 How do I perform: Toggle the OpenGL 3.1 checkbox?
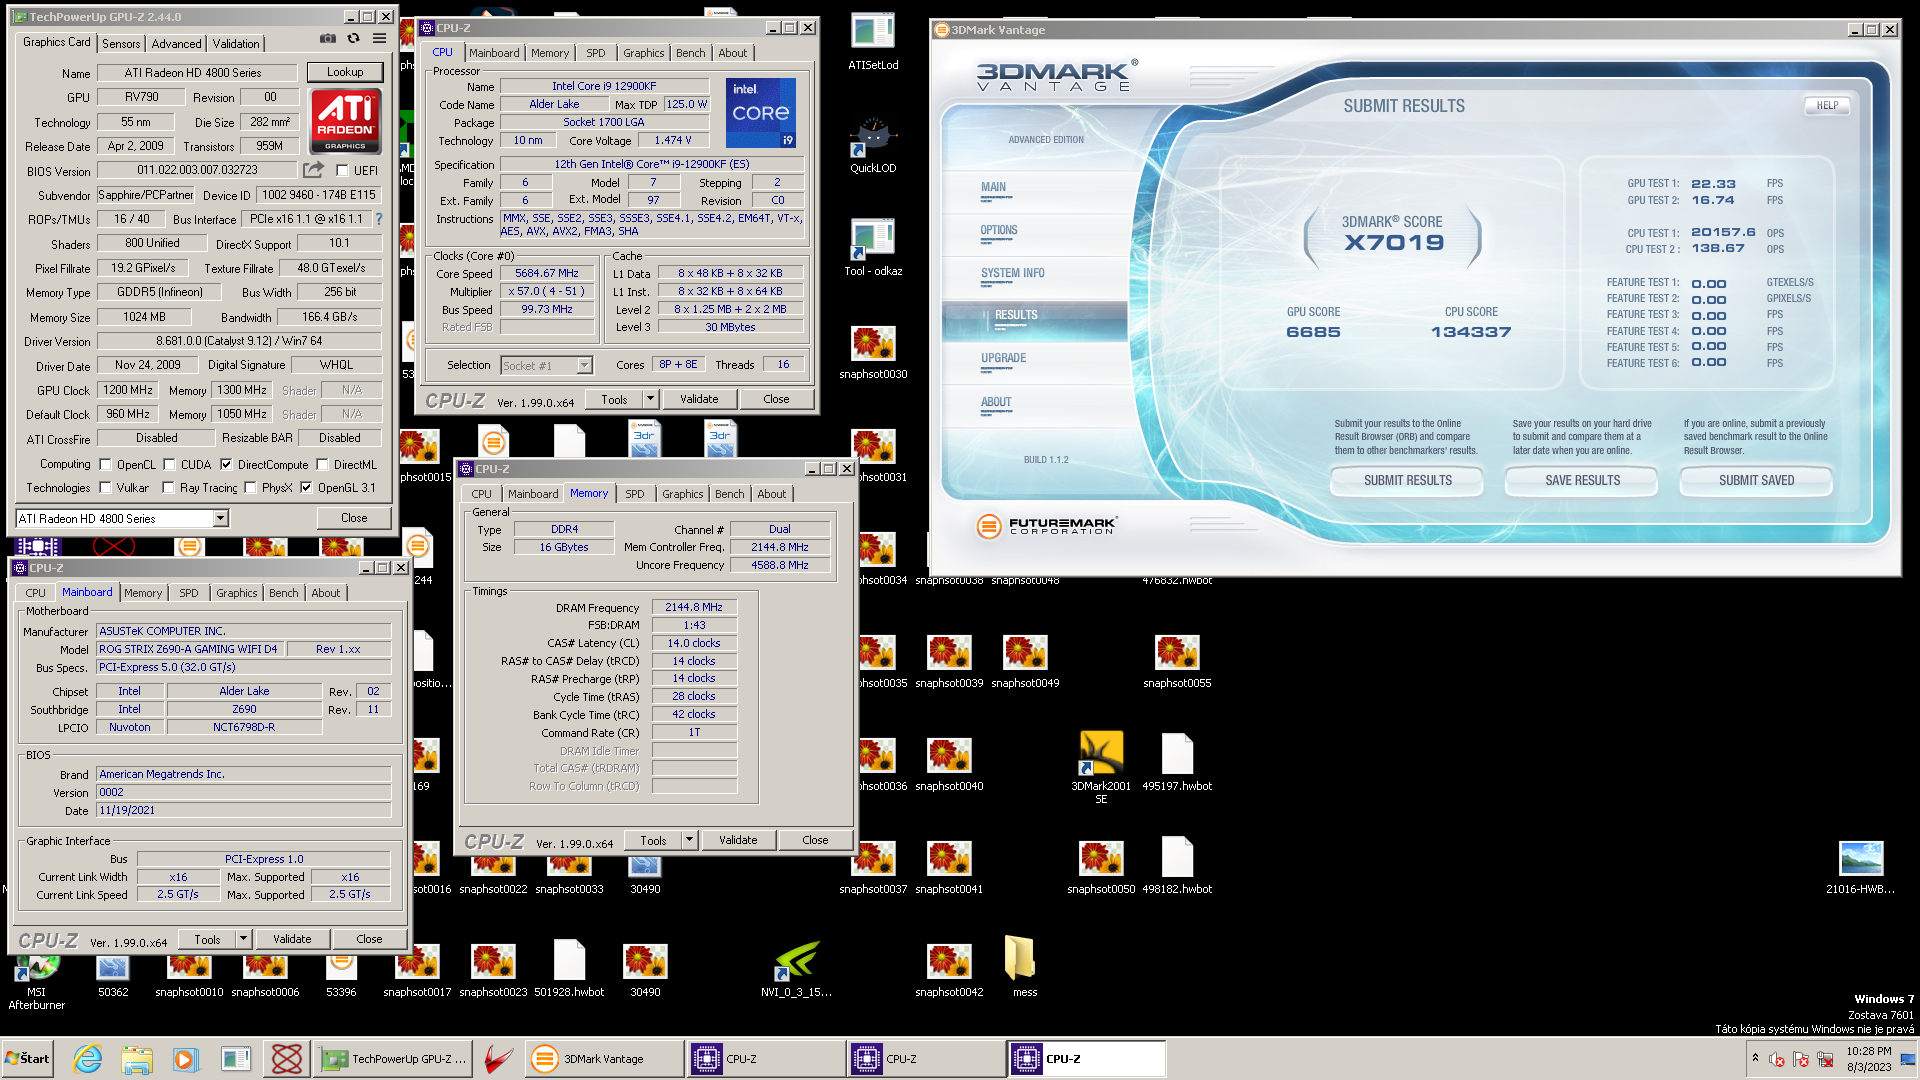(306, 488)
